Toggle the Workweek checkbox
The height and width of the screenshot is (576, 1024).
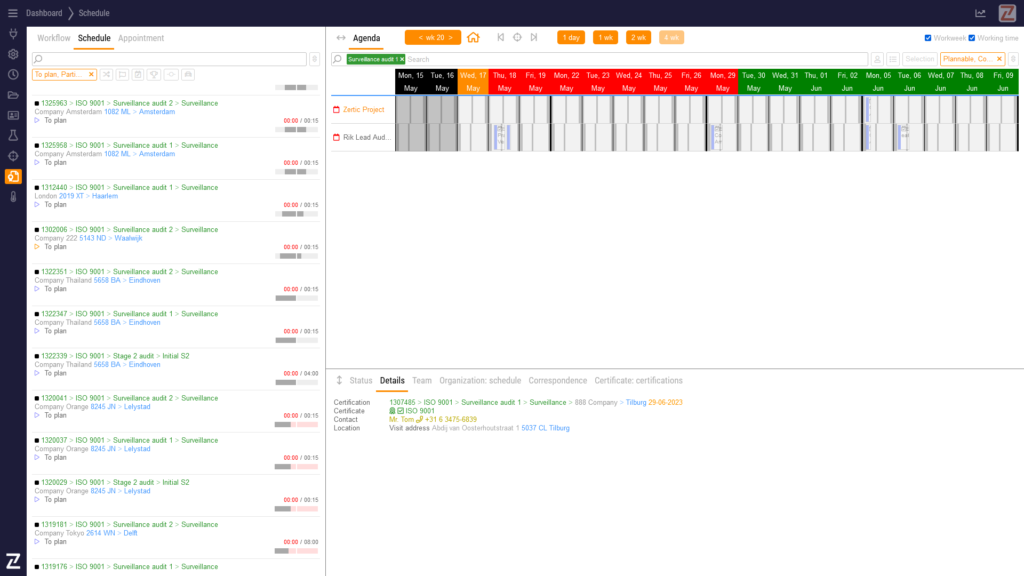[928, 38]
